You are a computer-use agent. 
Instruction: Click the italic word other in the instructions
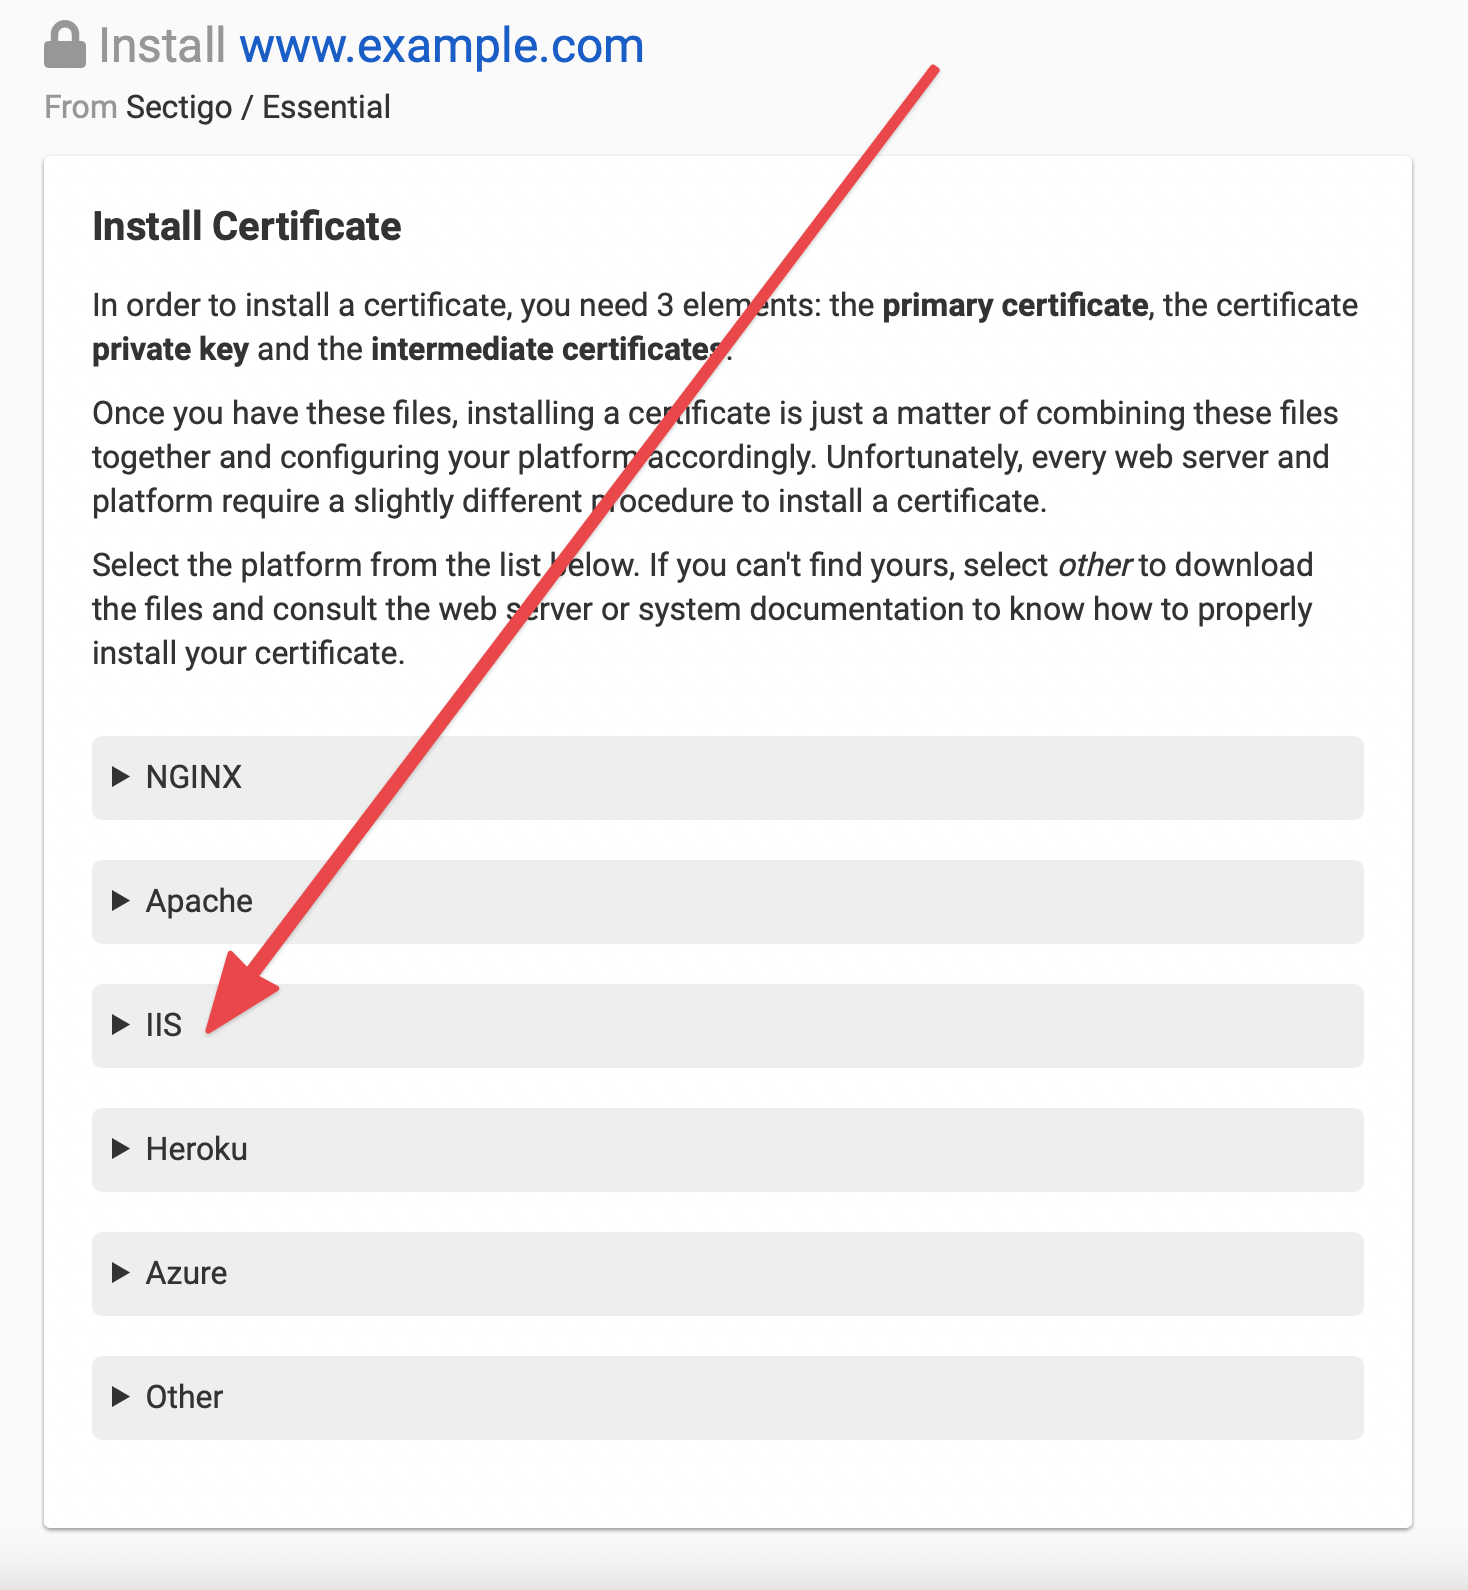click(1096, 564)
